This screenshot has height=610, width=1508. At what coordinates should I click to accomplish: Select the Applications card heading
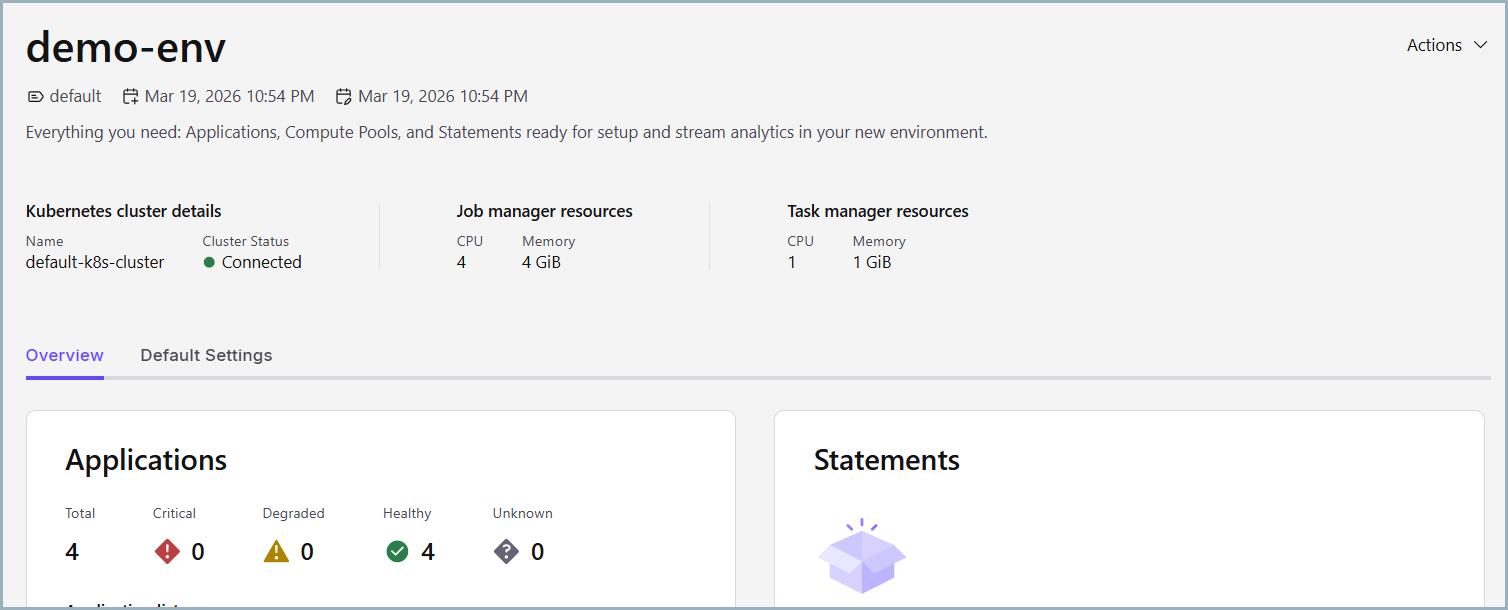pyautogui.click(x=146, y=460)
